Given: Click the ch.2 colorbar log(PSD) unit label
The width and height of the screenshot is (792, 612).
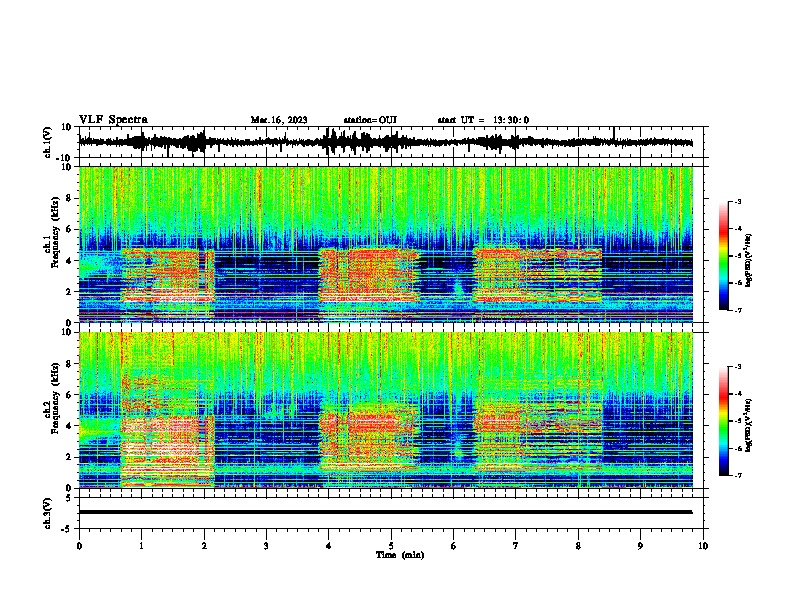Looking at the screenshot, I should pyautogui.click(x=748, y=425).
